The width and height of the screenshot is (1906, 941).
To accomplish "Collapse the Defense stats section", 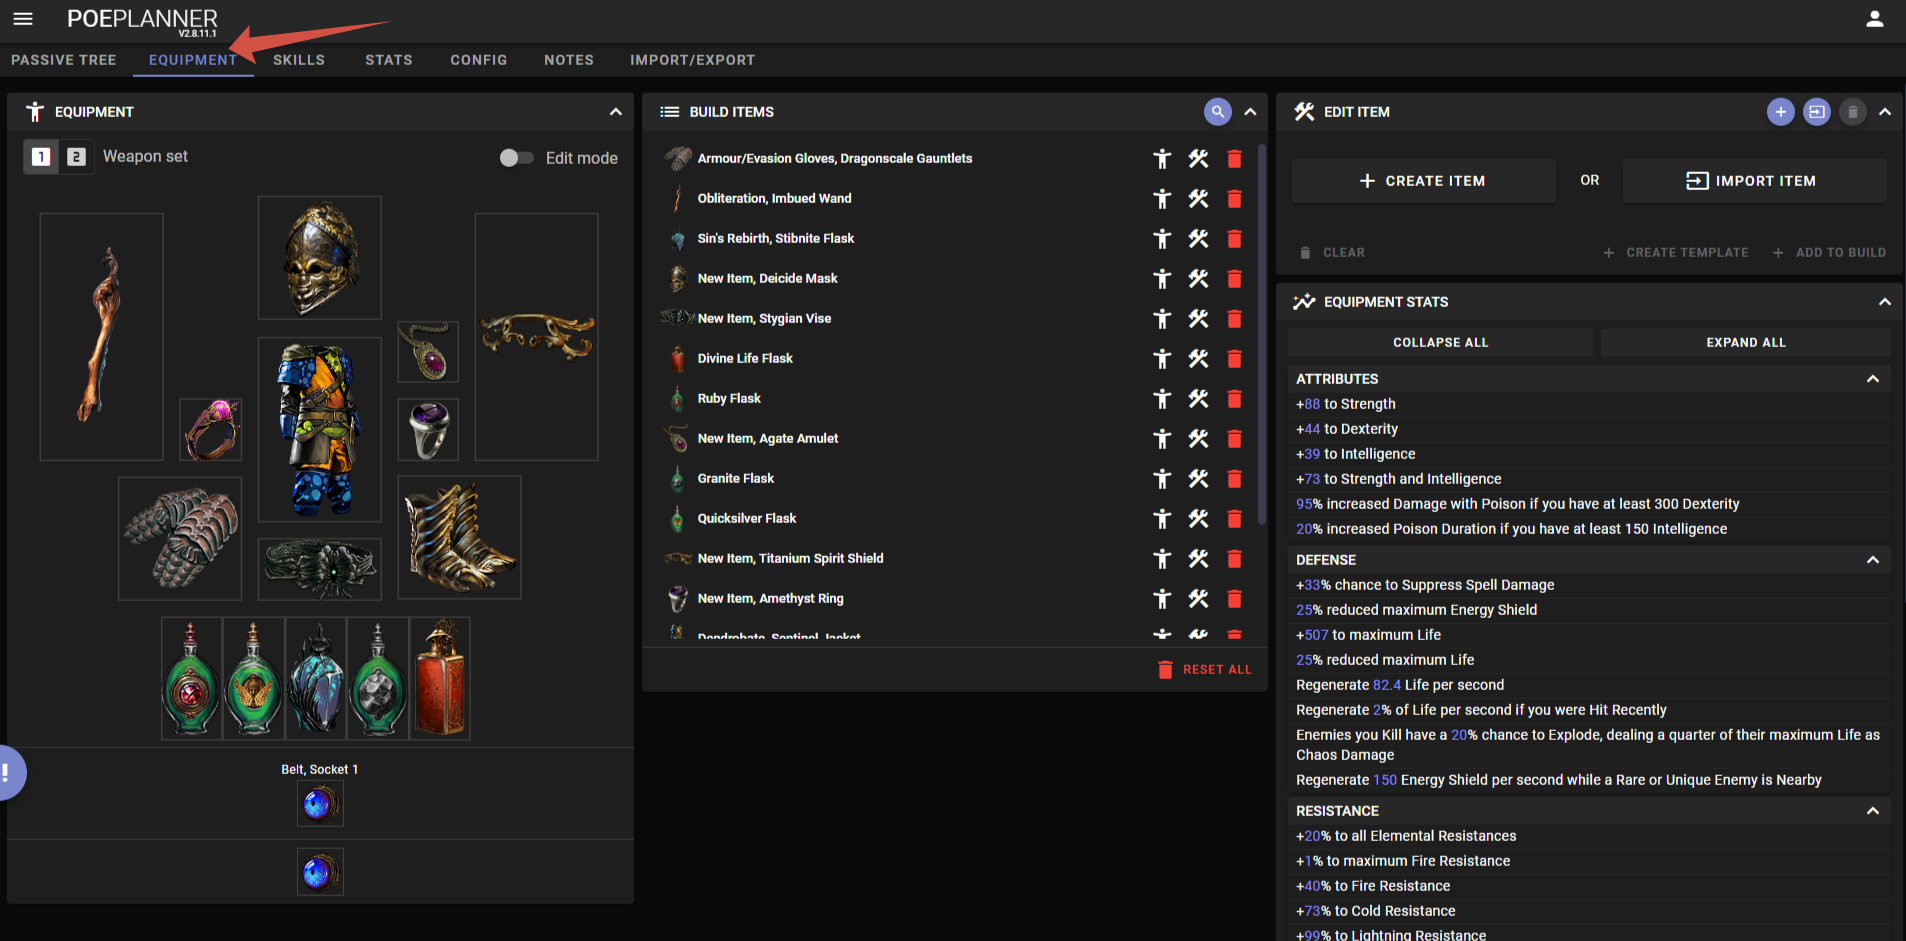I will pos(1872,560).
